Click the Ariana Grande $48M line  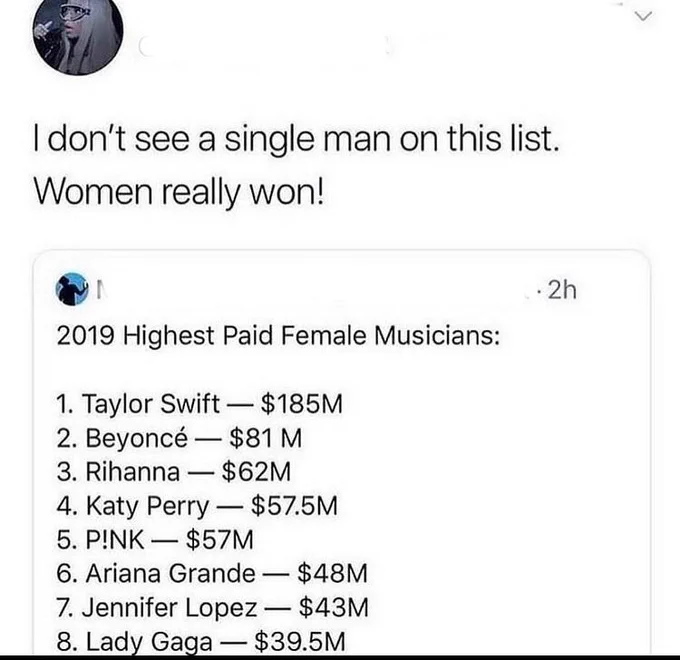[212, 573]
